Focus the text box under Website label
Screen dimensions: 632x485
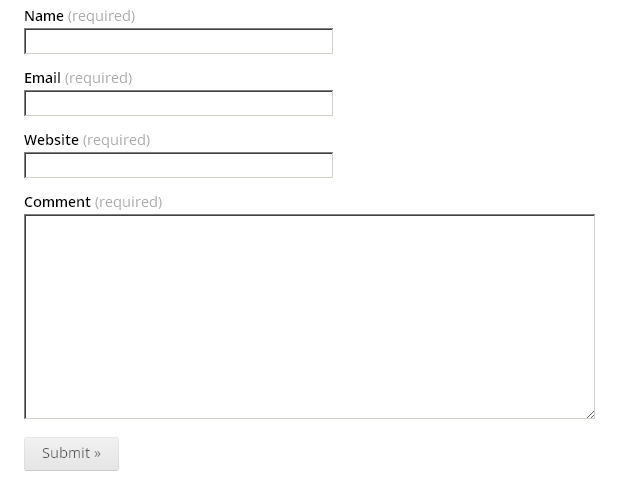tap(179, 165)
